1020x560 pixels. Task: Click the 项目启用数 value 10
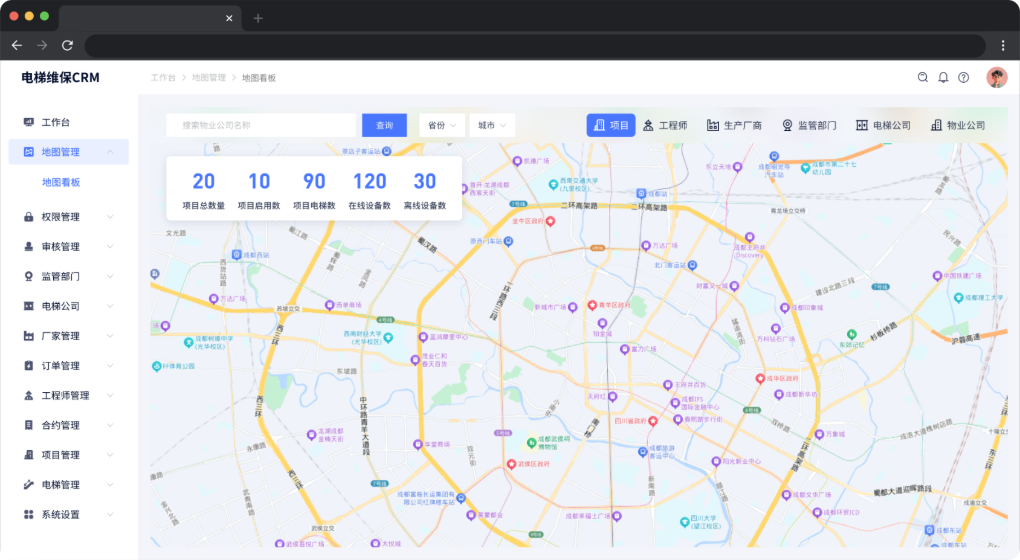click(x=259, y=181)
